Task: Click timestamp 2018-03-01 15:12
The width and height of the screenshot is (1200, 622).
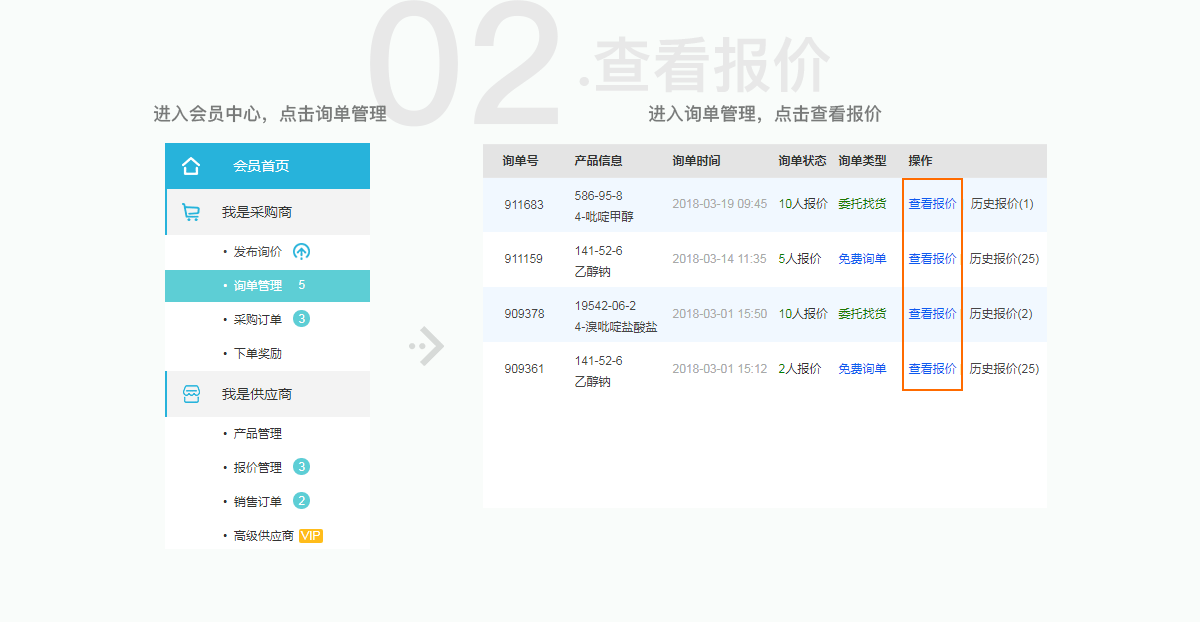Action: coord(720,369)
